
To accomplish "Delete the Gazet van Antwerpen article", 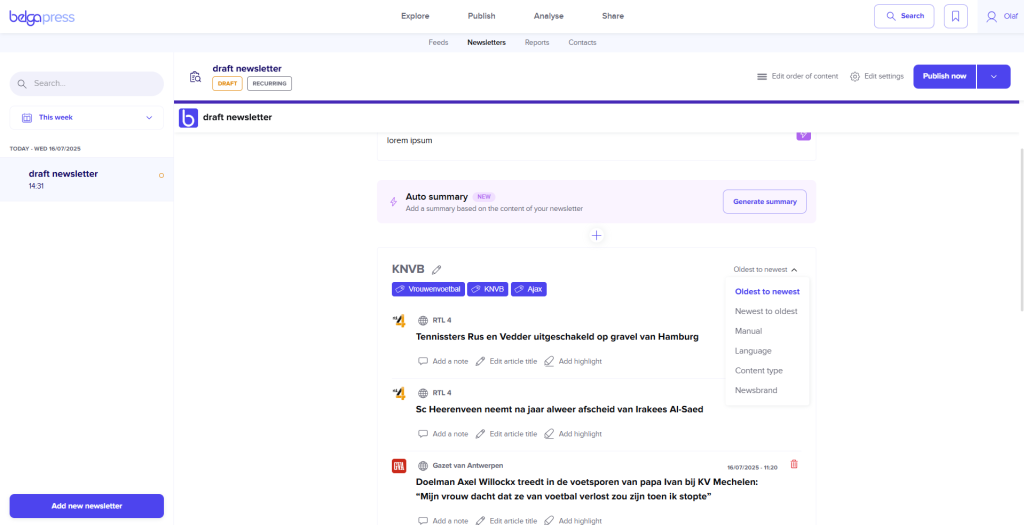I will 794,464.
